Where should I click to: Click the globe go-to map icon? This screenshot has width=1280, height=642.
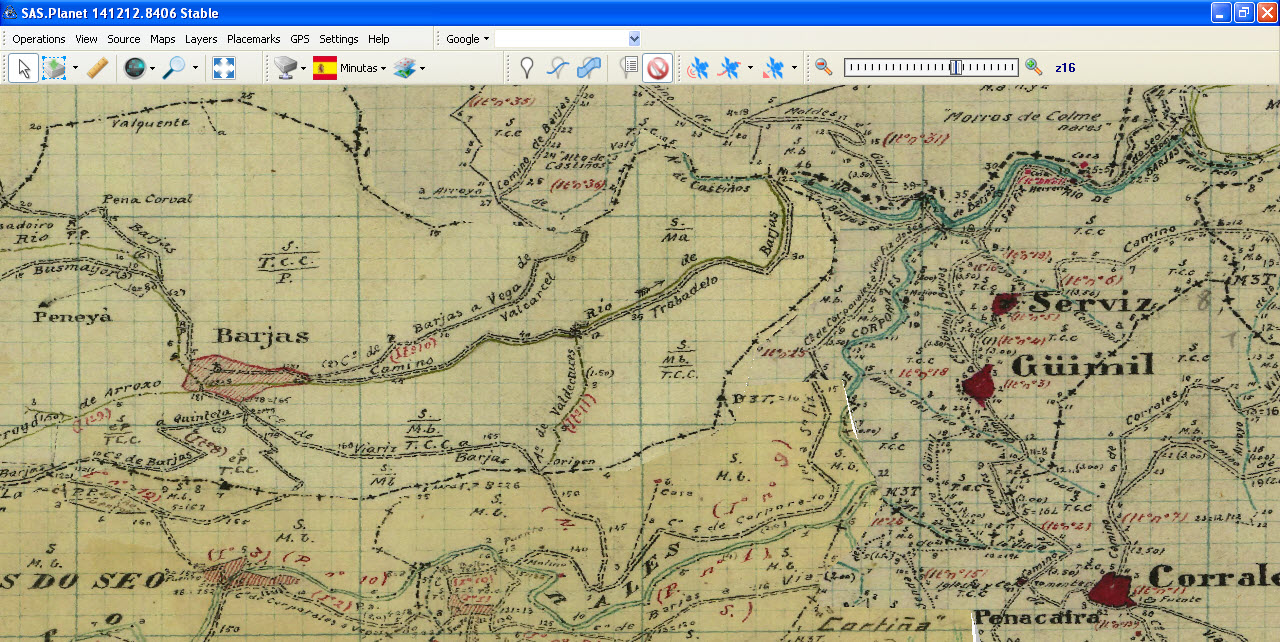click(134, 68)
